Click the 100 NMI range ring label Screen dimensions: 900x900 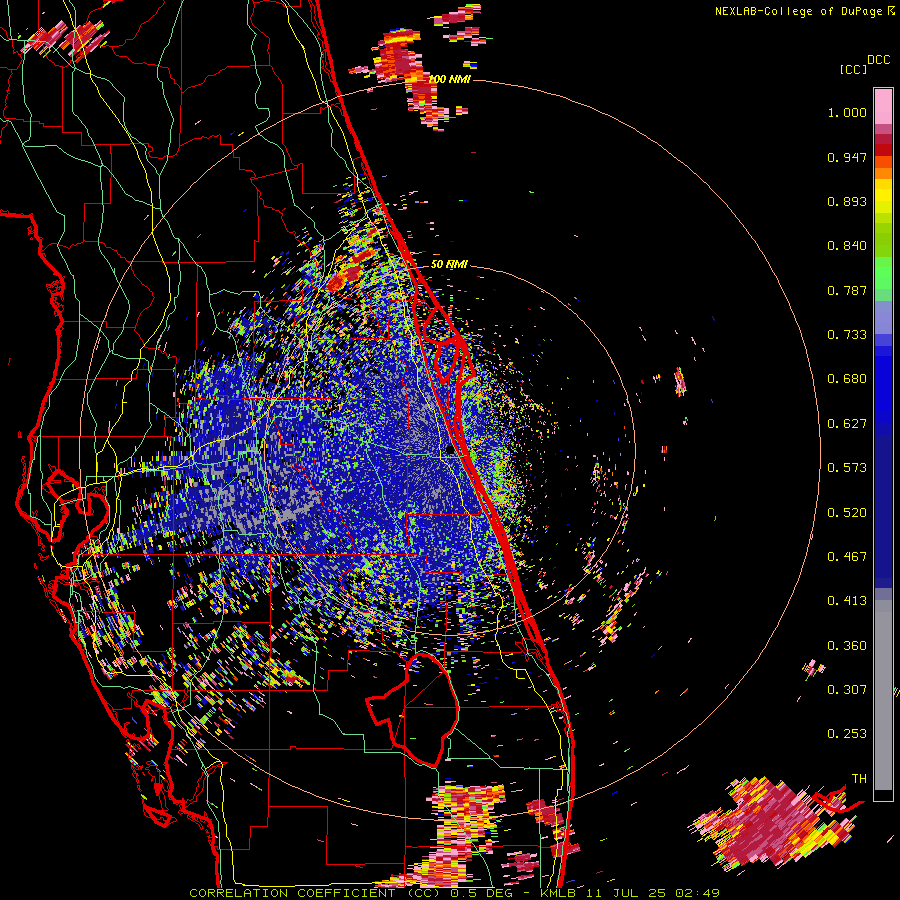449,79
